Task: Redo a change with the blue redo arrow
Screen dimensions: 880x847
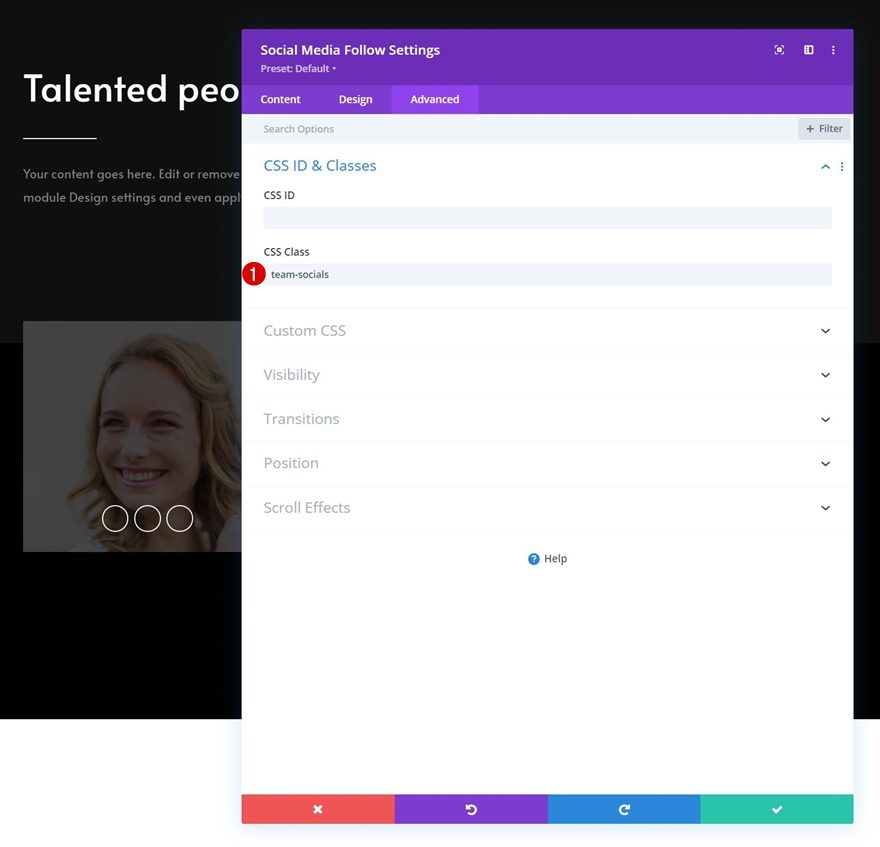Action: tap(624, 809)
